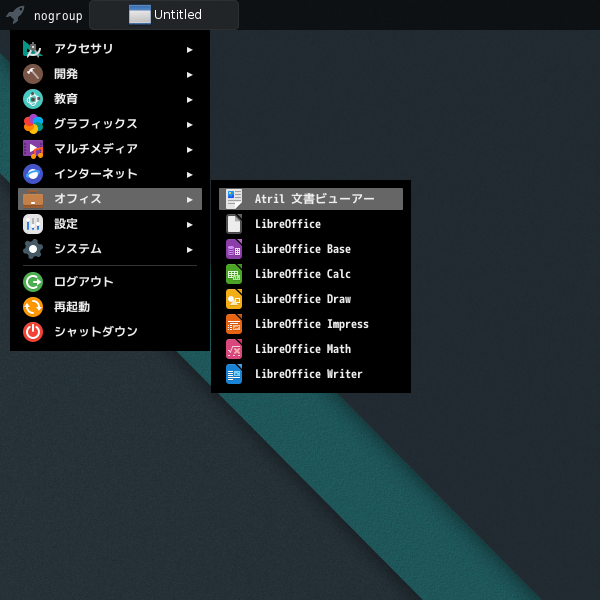Click the colorful グラフィックス icon
This screenshot has width=600, height=600.
tap(33, 124)
